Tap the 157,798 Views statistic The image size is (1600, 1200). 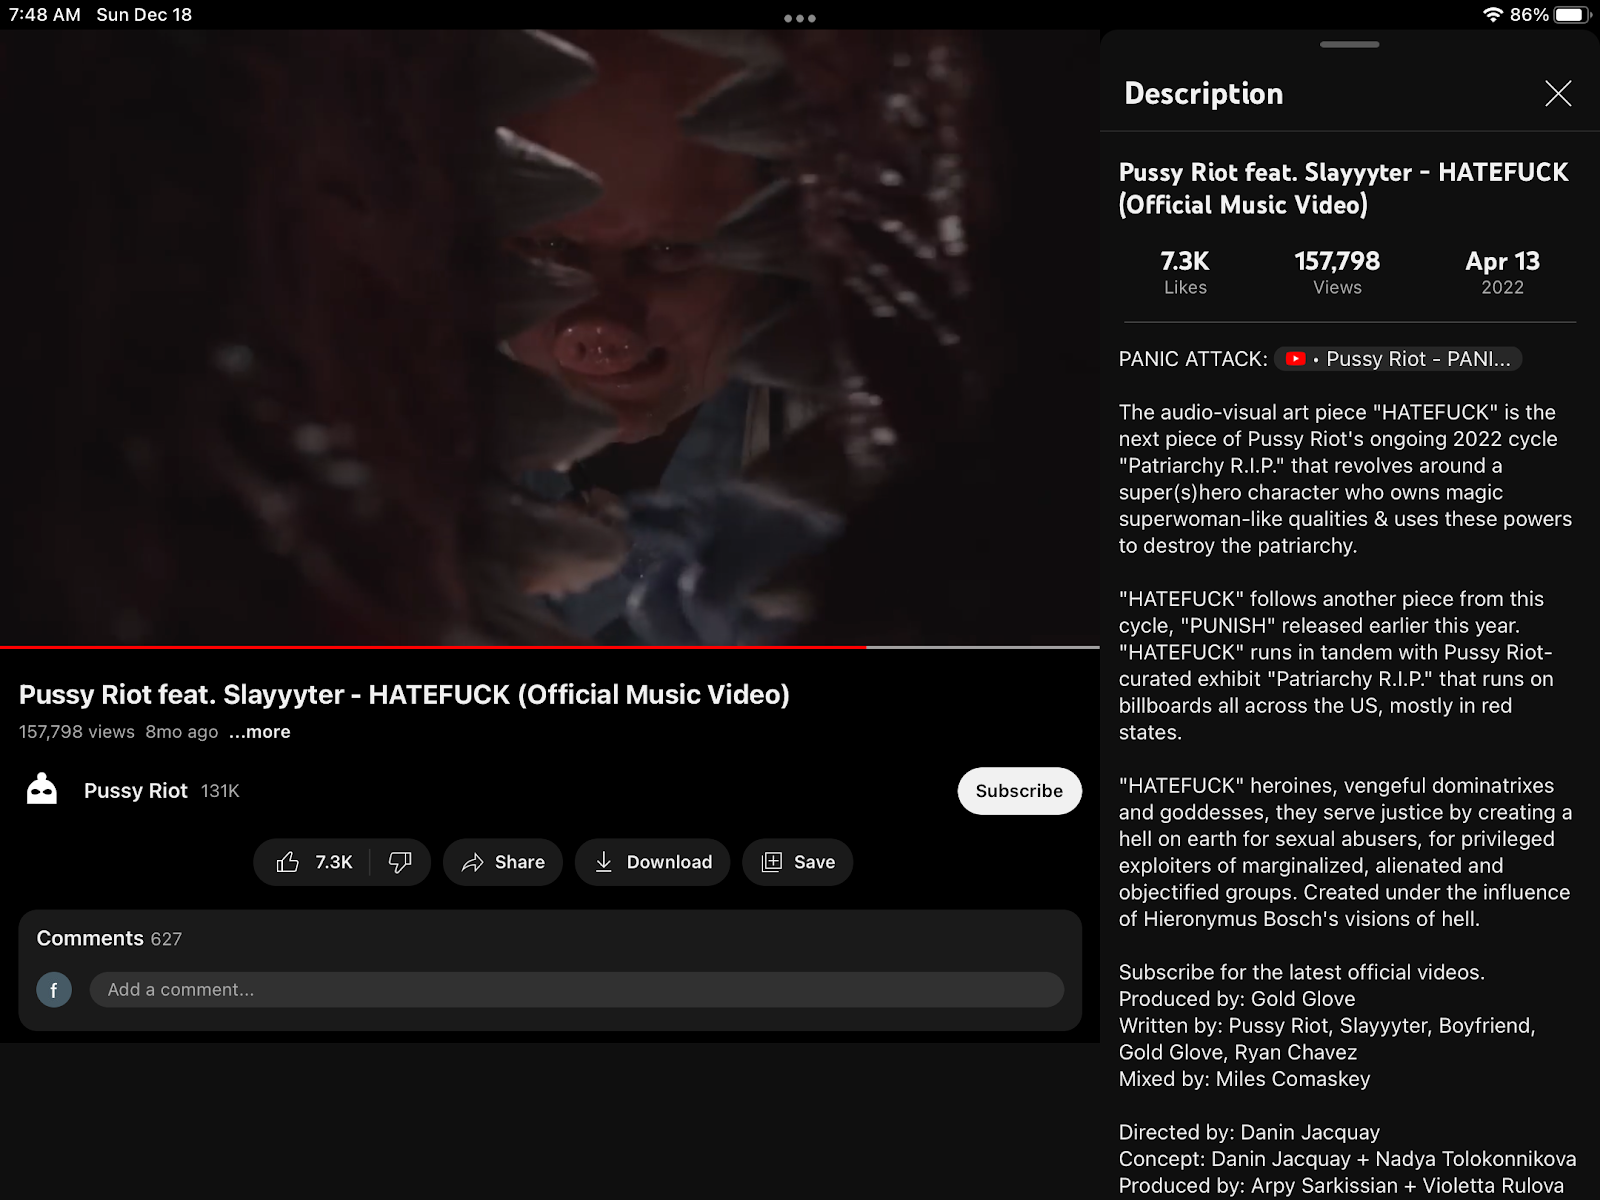click(1337, 272)
